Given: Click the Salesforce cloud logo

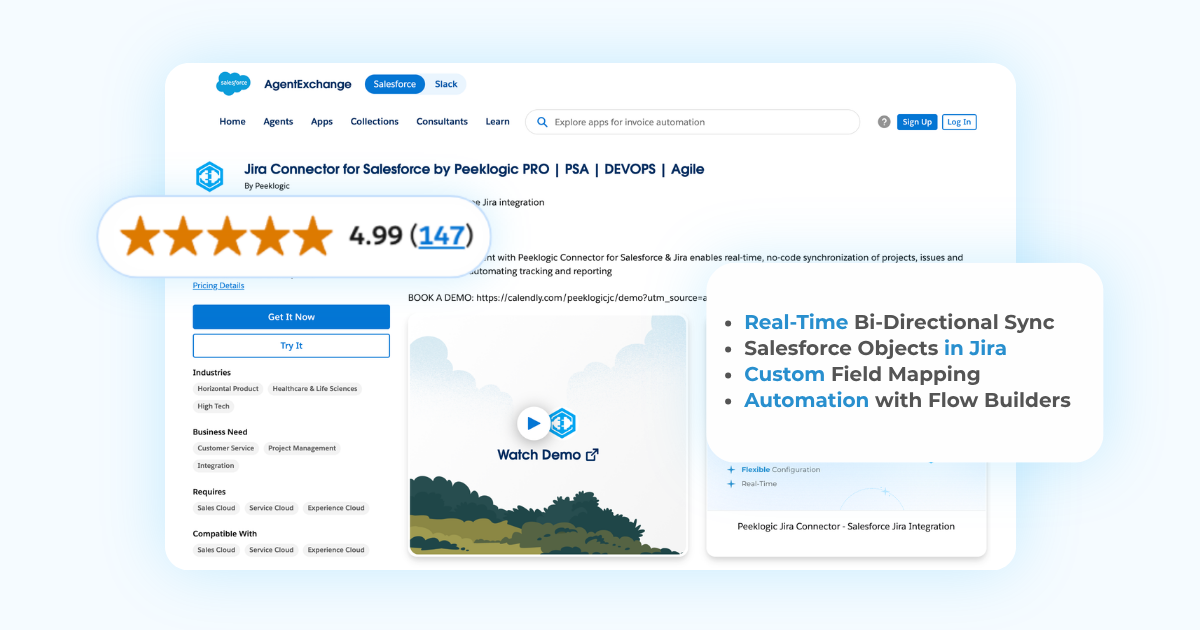Looking at the screenshot, I should click(233, 84).
